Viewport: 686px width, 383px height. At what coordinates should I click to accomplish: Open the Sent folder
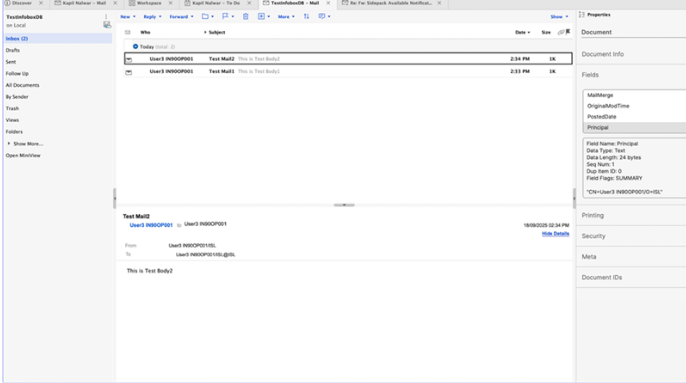(11, 62)
